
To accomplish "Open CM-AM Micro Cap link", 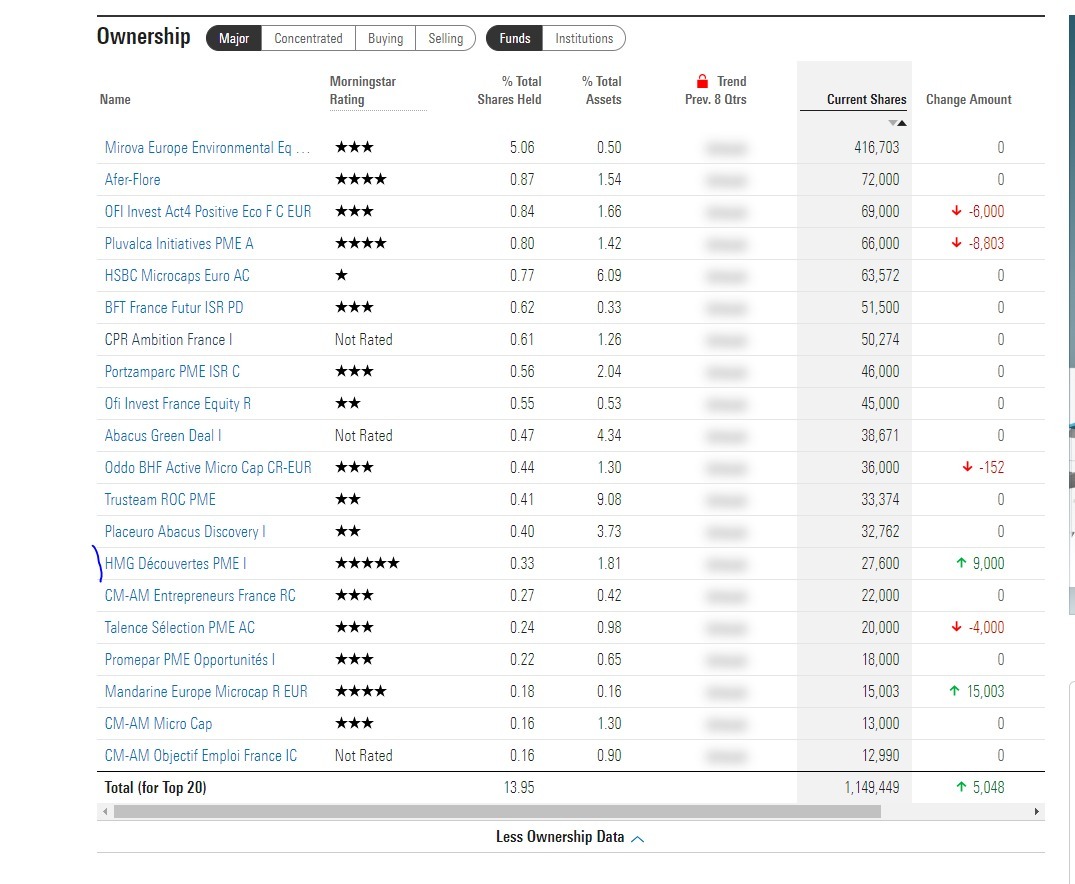I will [x=158, y=724].
